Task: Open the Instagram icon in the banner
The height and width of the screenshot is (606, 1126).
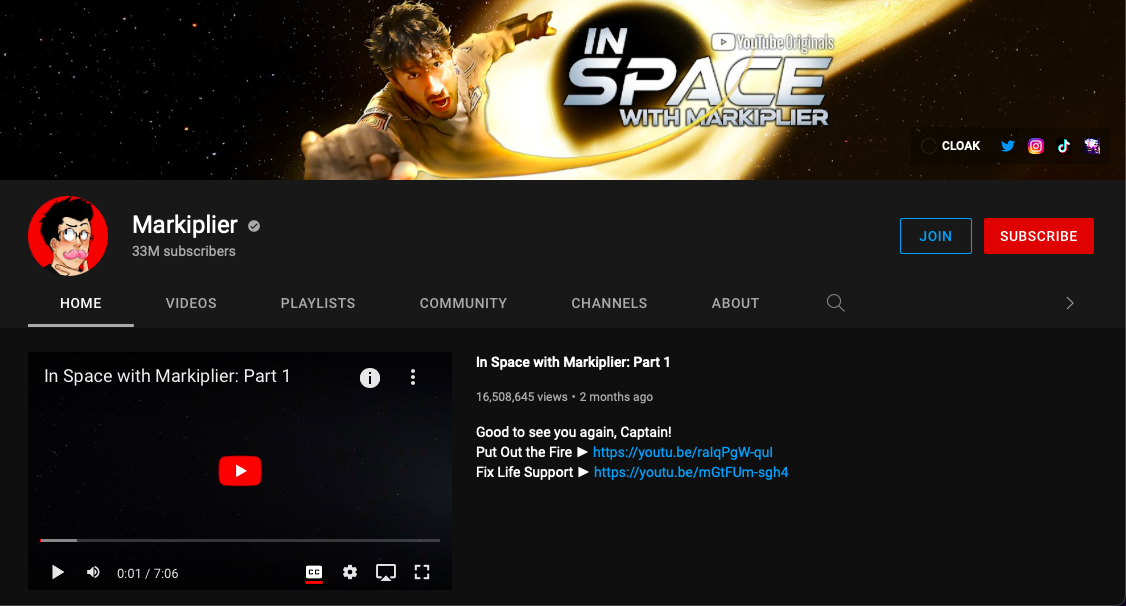Action: coord(1036,146)
